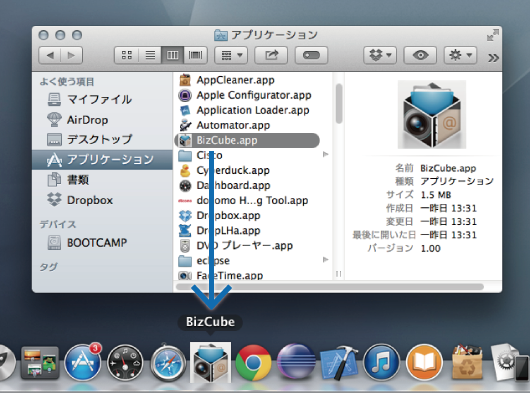
Task: Select the eclipse folder row
Action: (x=252, y=261)
